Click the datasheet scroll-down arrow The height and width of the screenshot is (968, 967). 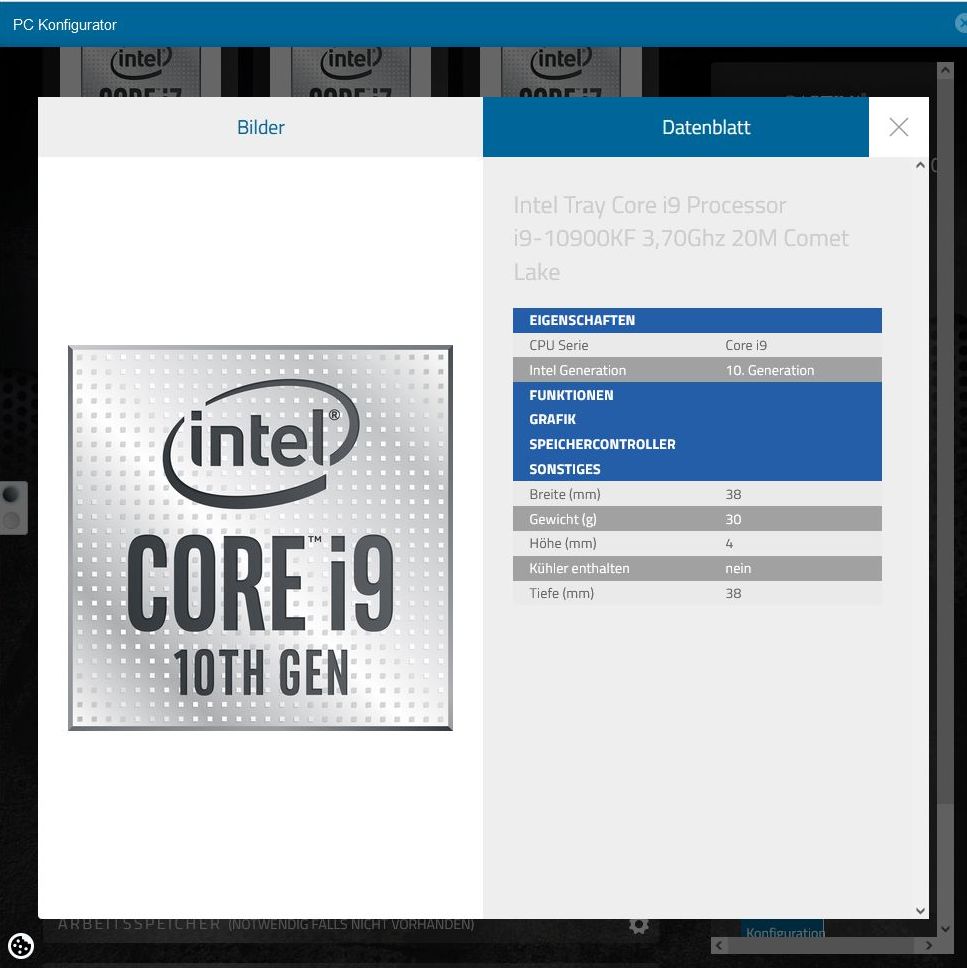click(920, 911)
